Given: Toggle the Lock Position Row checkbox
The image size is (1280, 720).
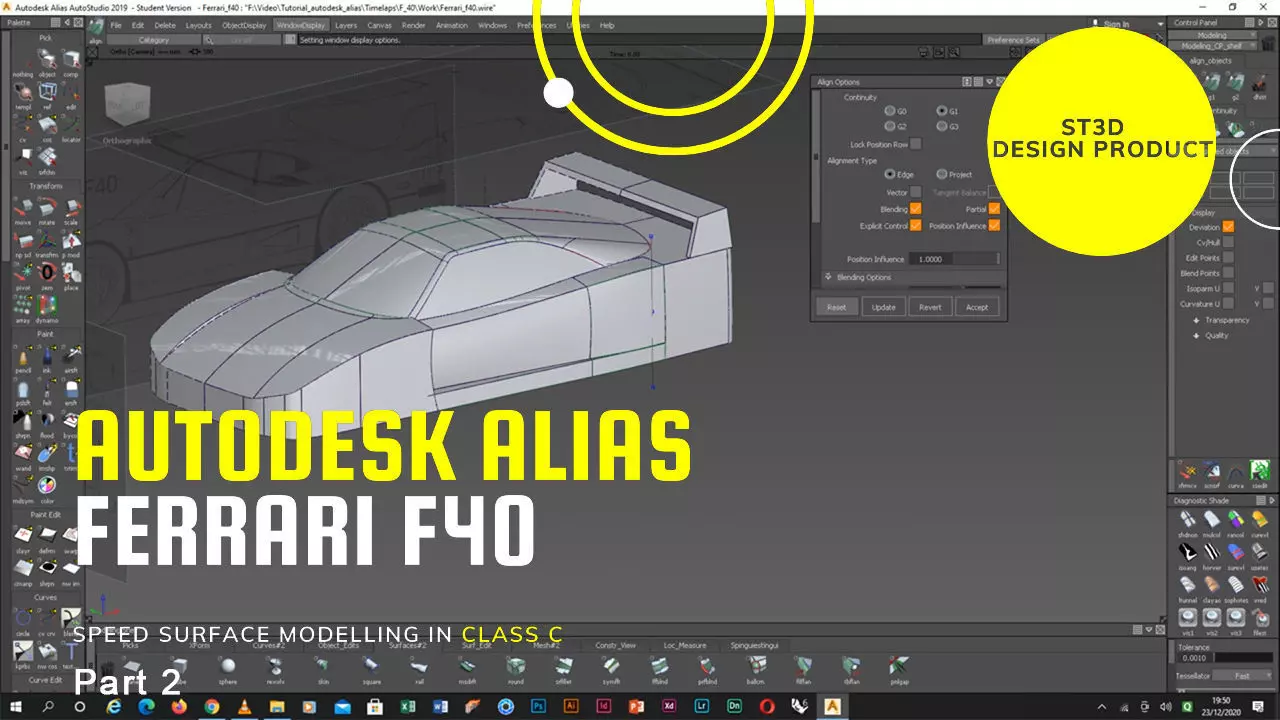Looking at the screenshot, I should pyautogui.click(x=915, y=144).
